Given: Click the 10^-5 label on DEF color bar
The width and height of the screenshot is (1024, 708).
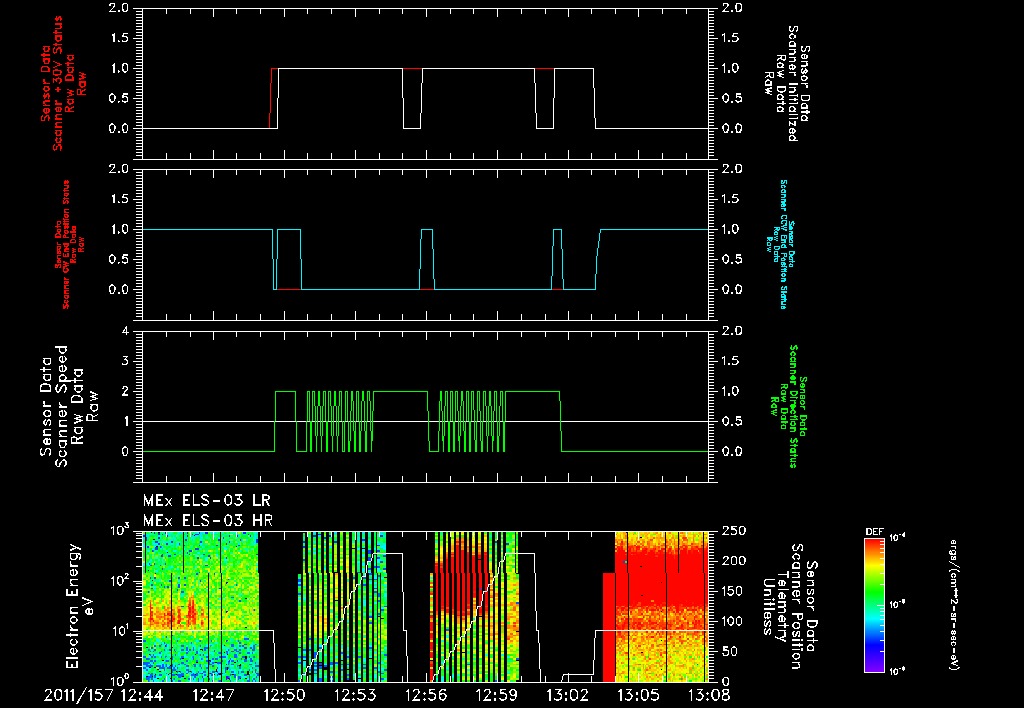Looking at the screenshot, I should click(898, 605).
